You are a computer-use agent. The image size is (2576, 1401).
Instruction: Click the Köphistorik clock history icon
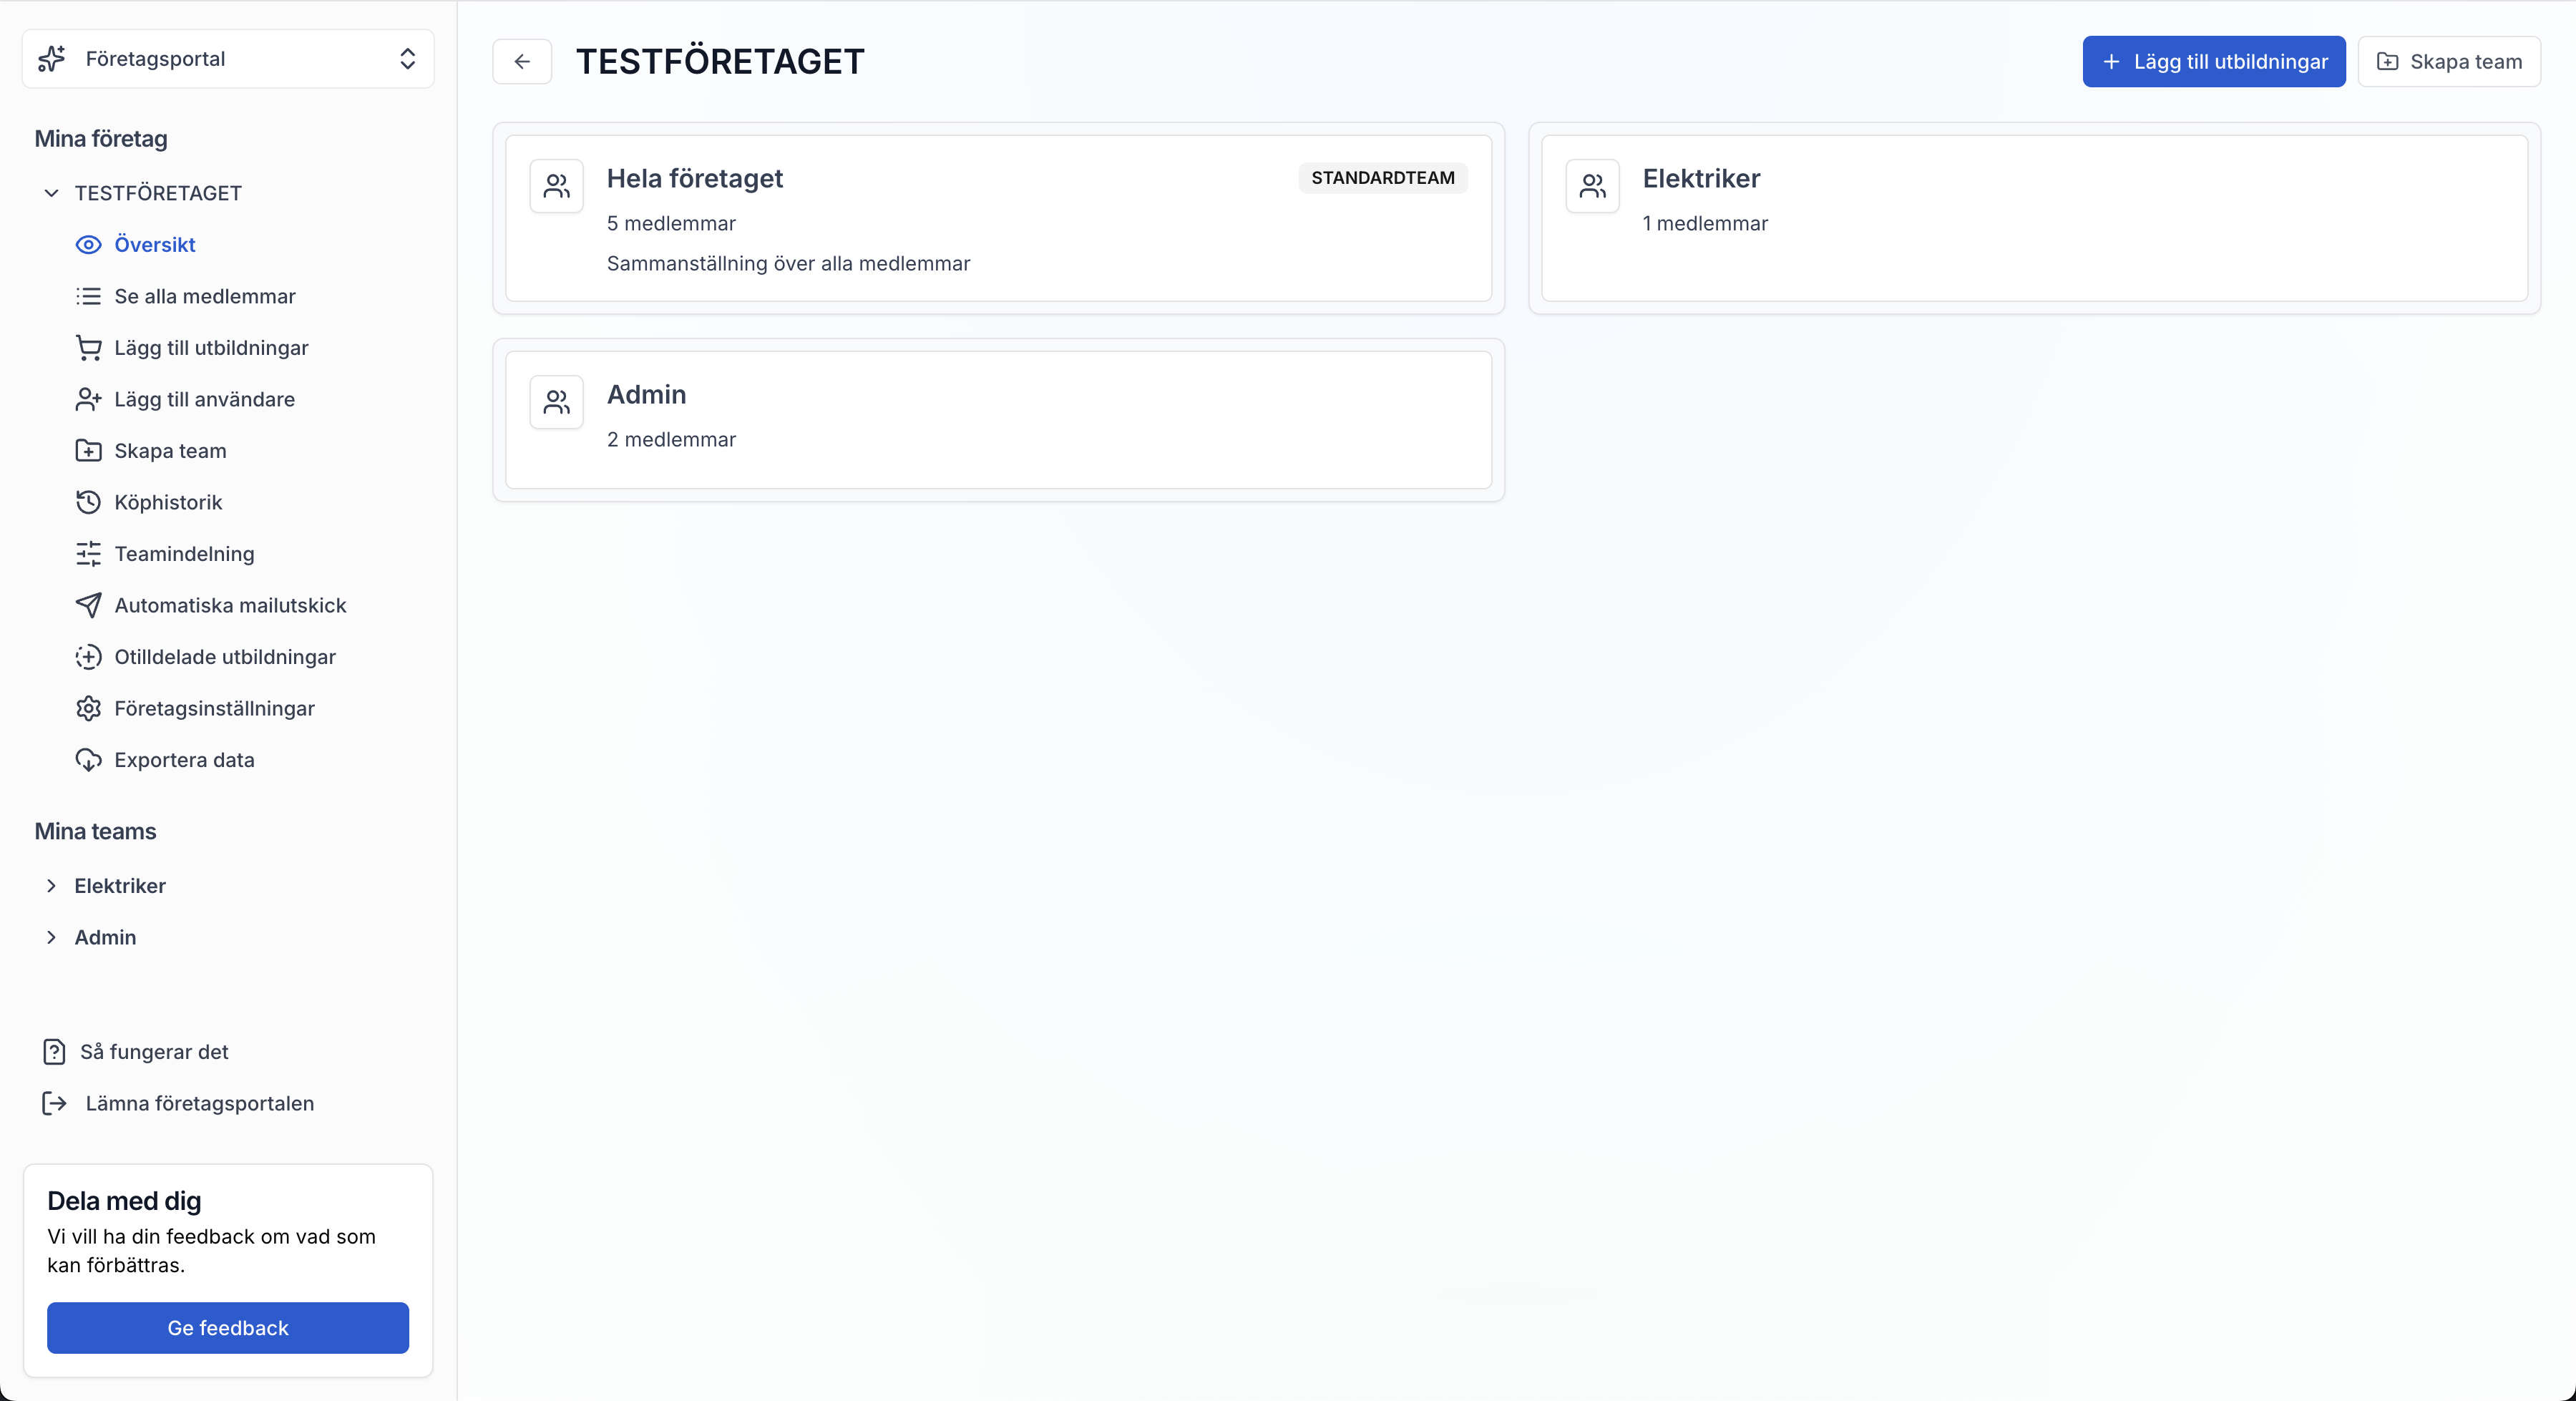pyautogui.click(x=88, y=503)
